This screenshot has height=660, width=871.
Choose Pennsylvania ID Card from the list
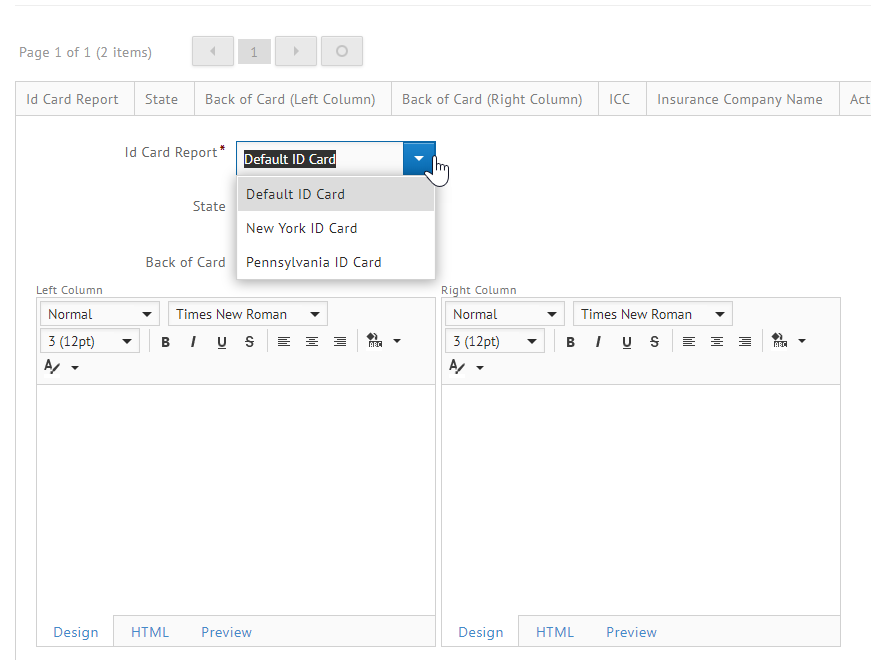pos(314,262)
